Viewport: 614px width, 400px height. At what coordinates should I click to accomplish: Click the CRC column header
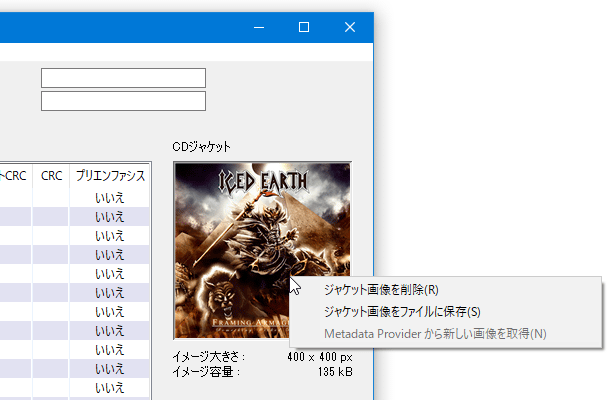51,176
